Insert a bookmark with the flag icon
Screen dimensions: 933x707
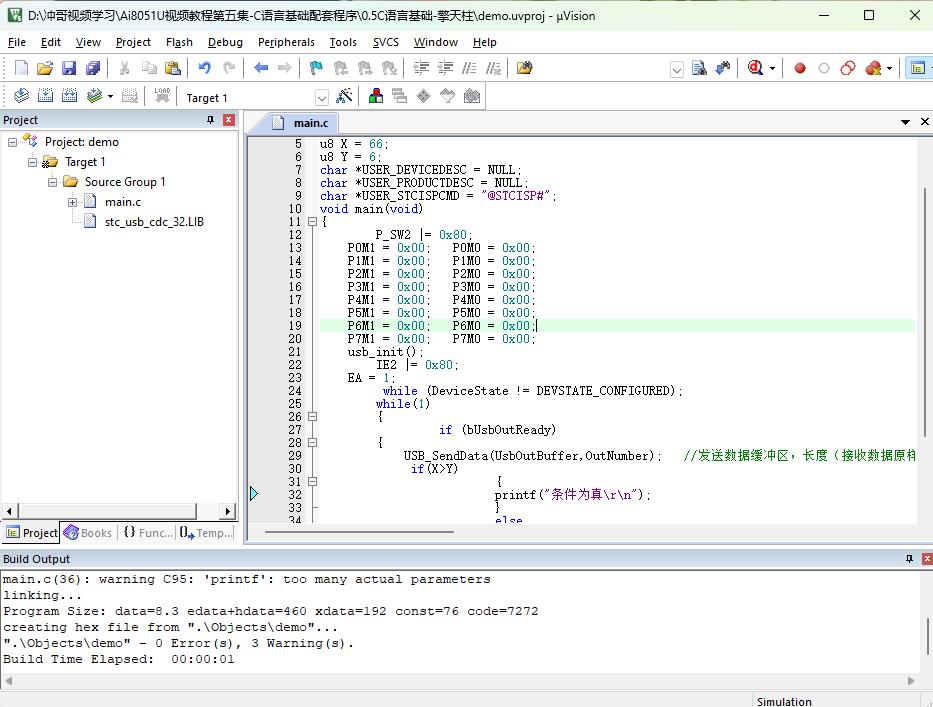[x=316, y=68]
